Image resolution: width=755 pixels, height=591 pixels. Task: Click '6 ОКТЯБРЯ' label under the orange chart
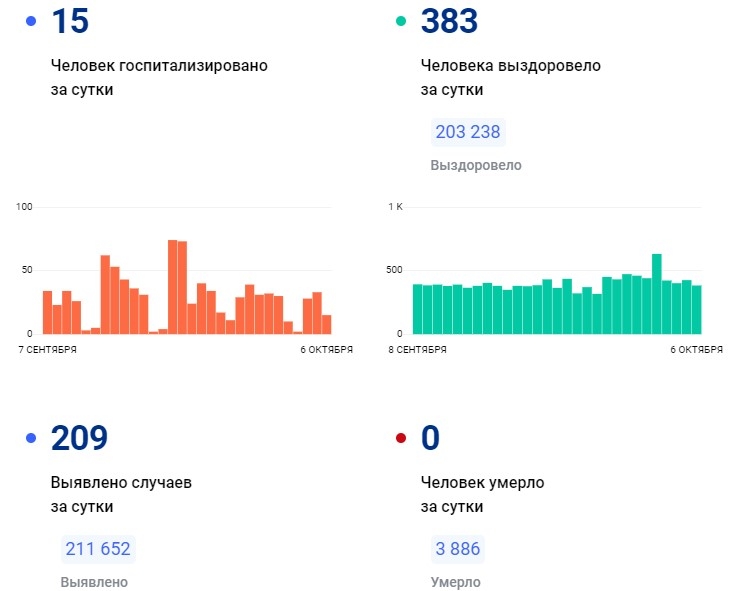[324, 350]
